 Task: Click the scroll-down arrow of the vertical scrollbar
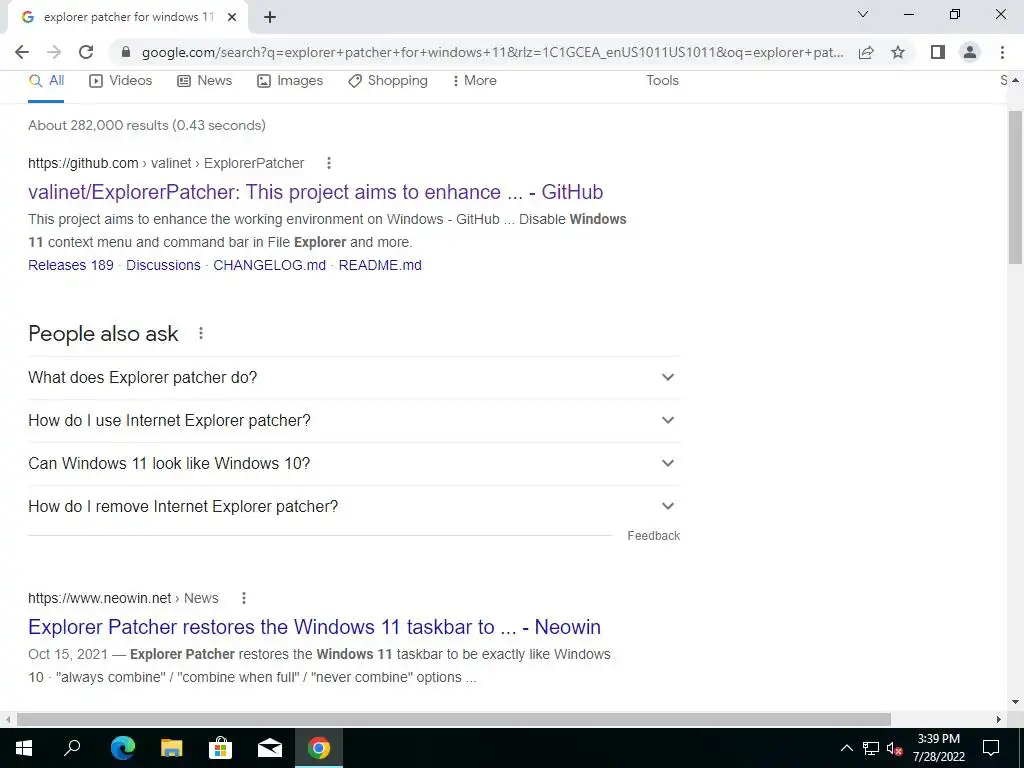(x=1015, y=702)
